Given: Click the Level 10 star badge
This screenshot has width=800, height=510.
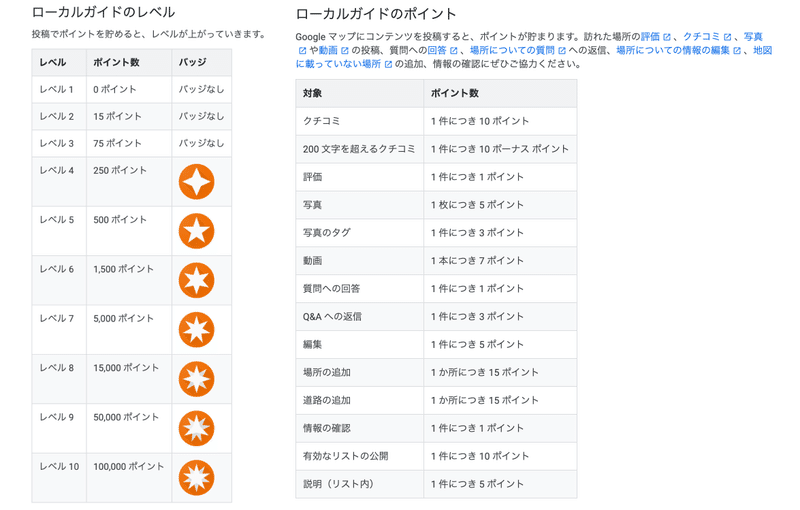Looking at the screenshot, I should tap(196, 478).
